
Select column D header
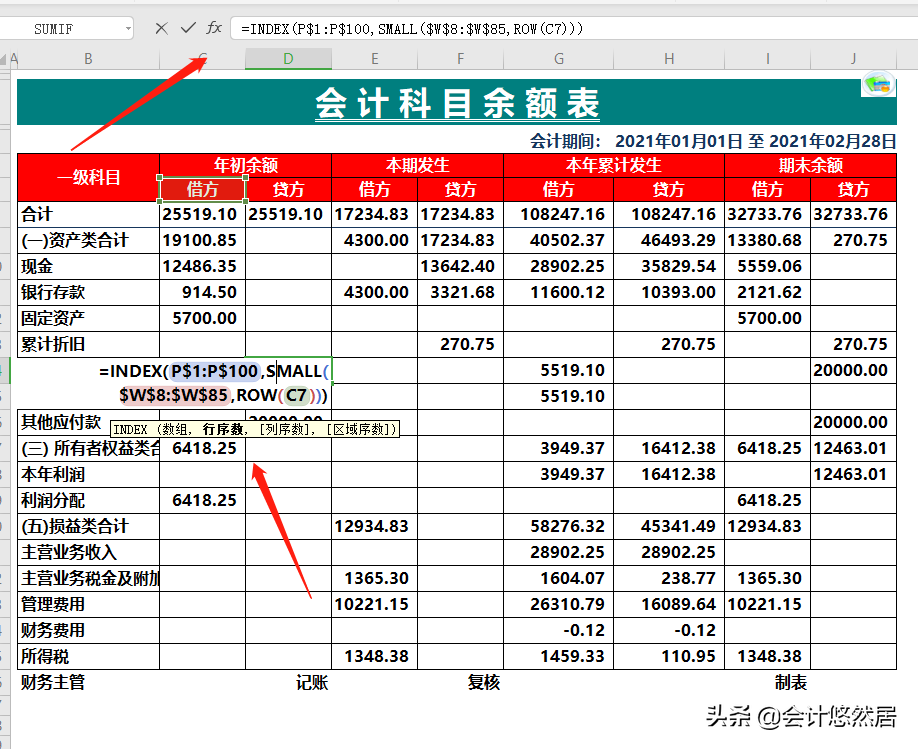click(288, 58)
